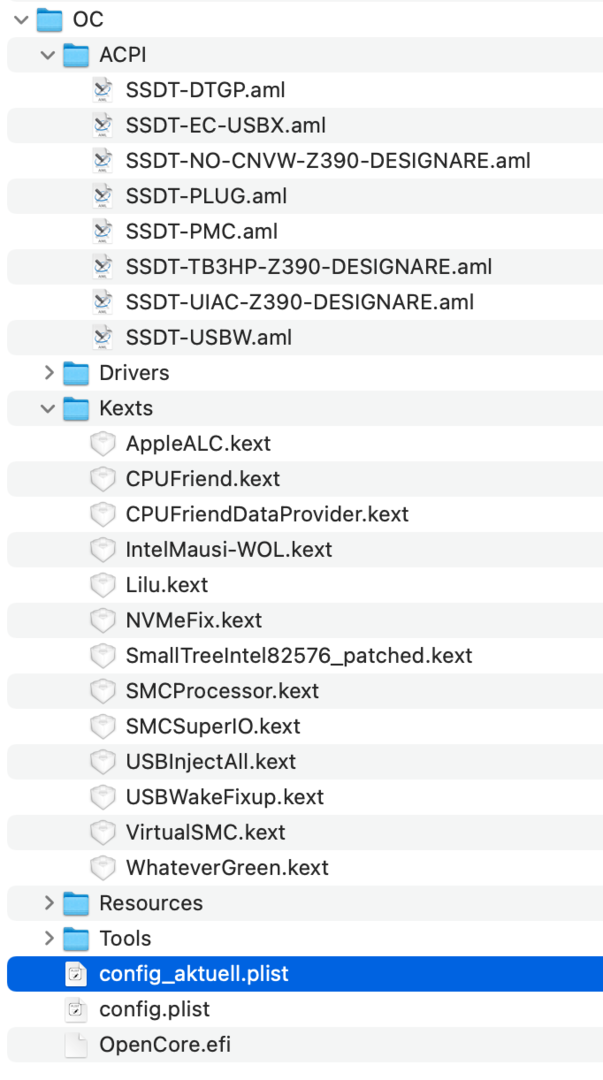Screen dimensions: 603x1080
Task: Click the AML icon beside SSDT-DTGP.aml
Action: tap(102, 90)
